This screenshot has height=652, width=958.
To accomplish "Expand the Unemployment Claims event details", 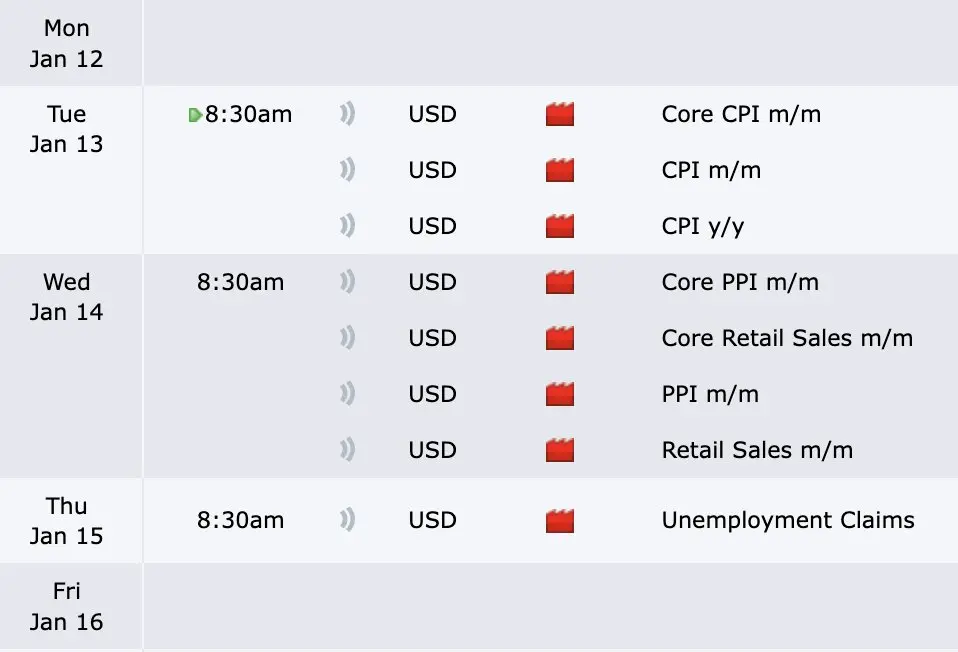I will [x=550, y=521].
